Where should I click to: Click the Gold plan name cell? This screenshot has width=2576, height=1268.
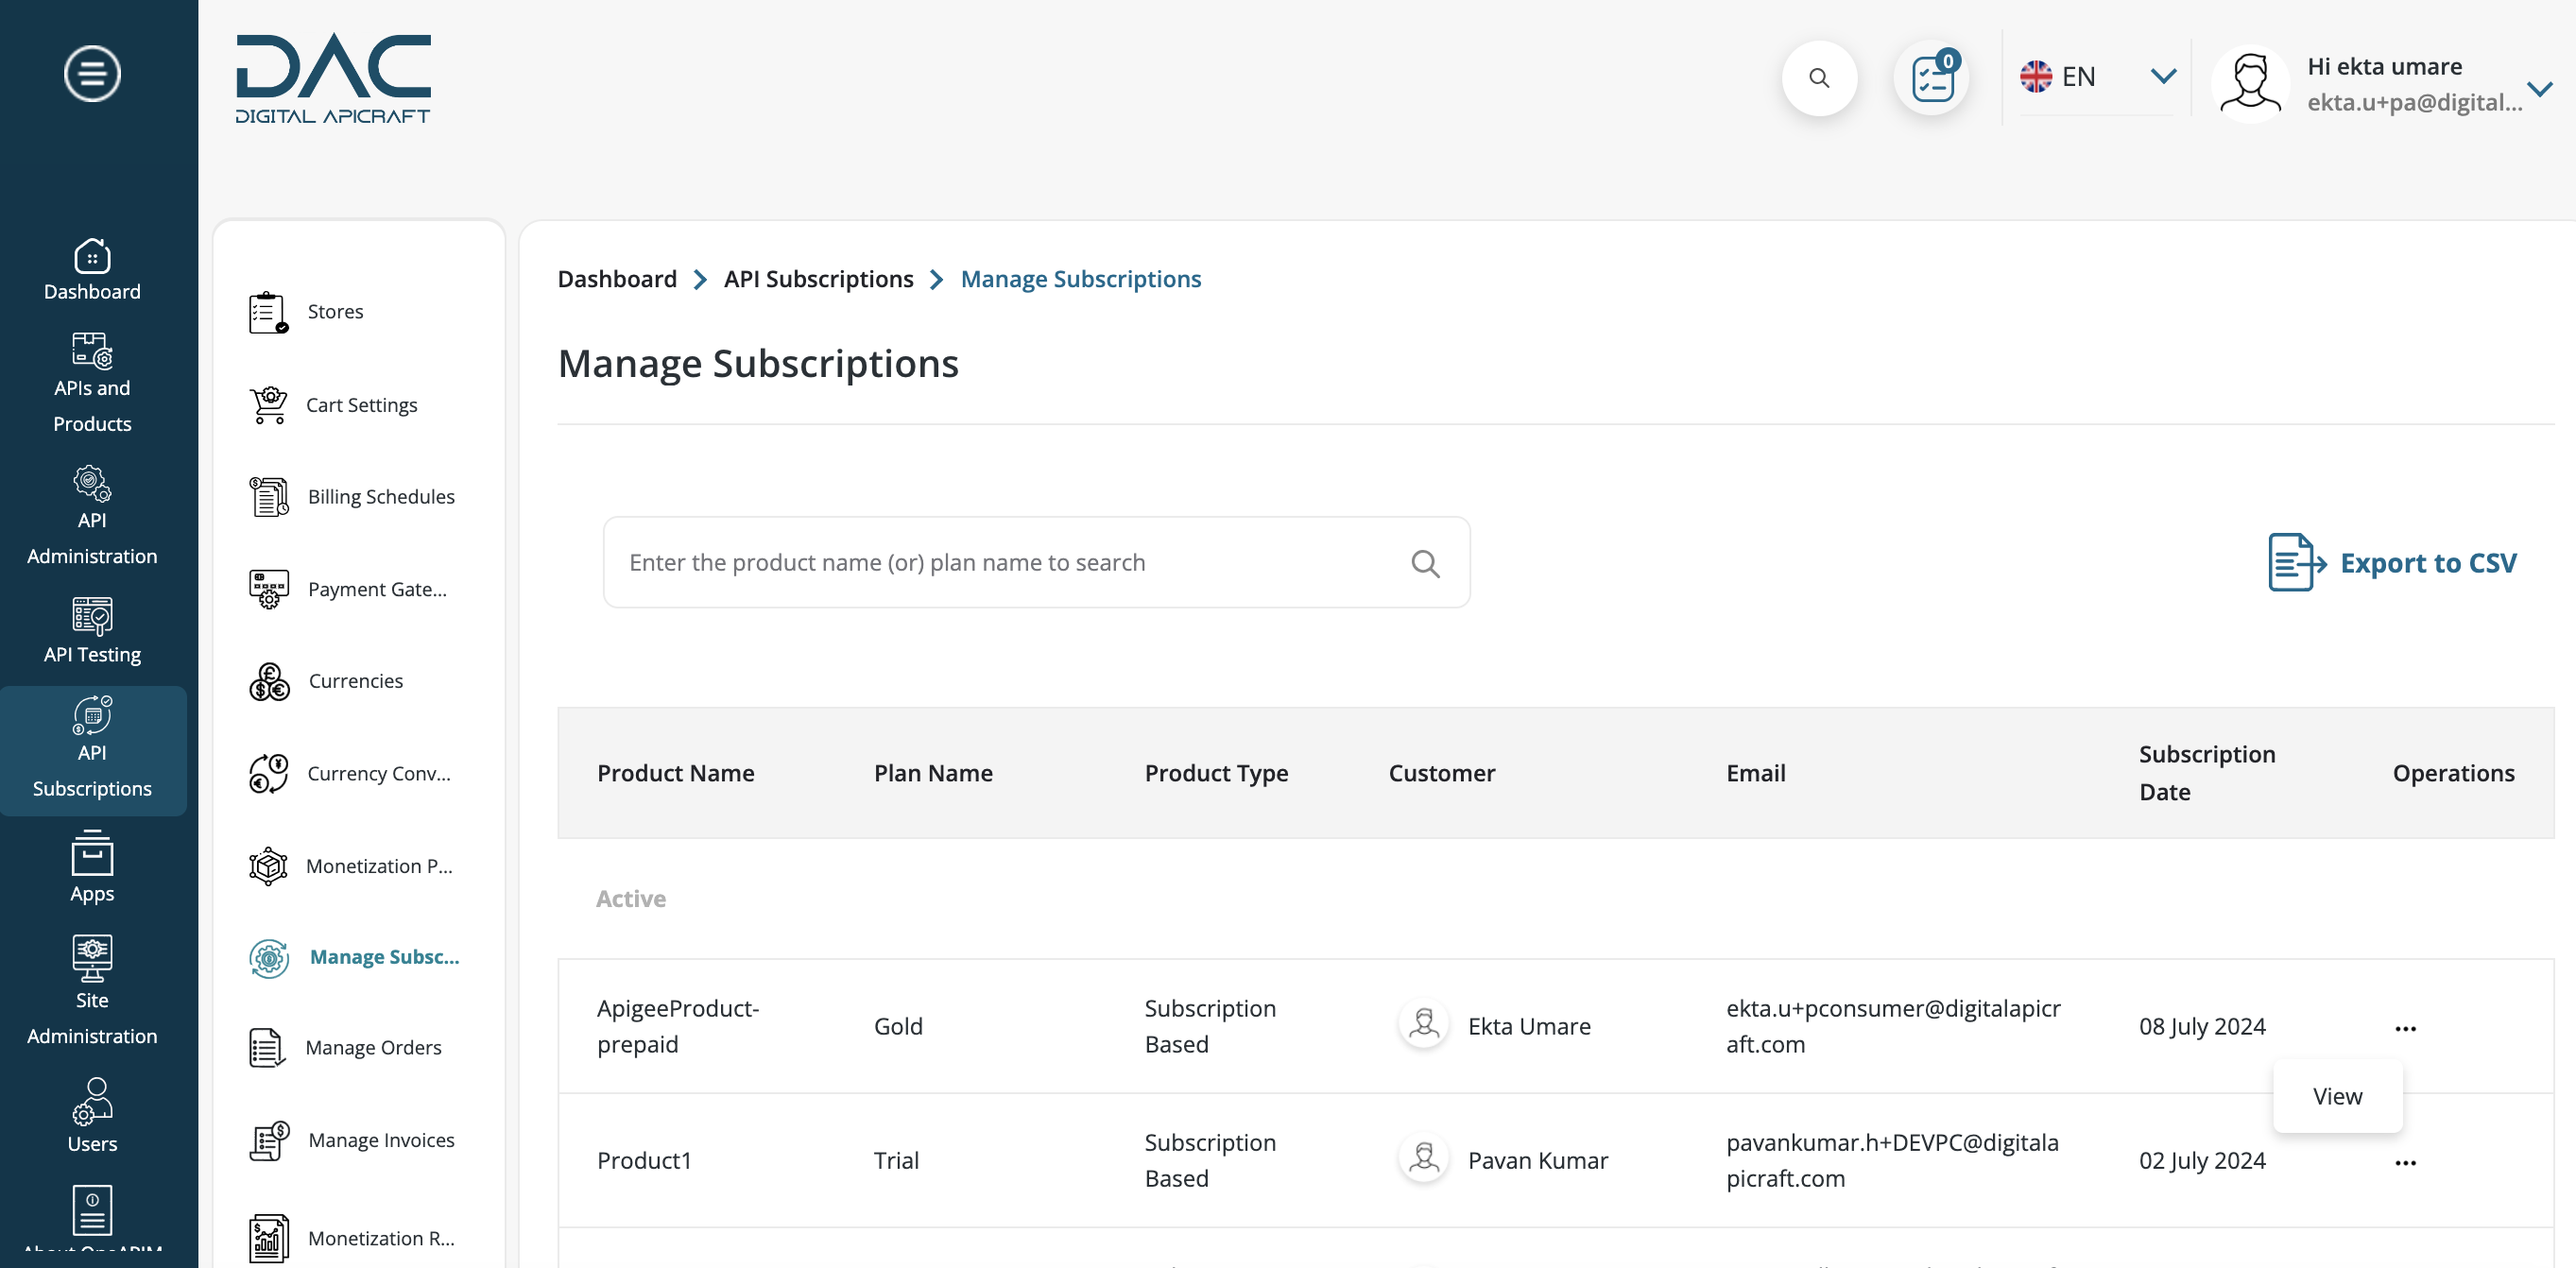(897, 1026)
